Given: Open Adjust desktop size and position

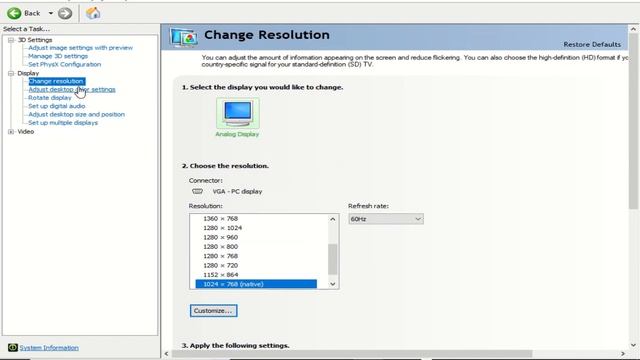Looking at the screenshot, I should (x=76, y=114).
